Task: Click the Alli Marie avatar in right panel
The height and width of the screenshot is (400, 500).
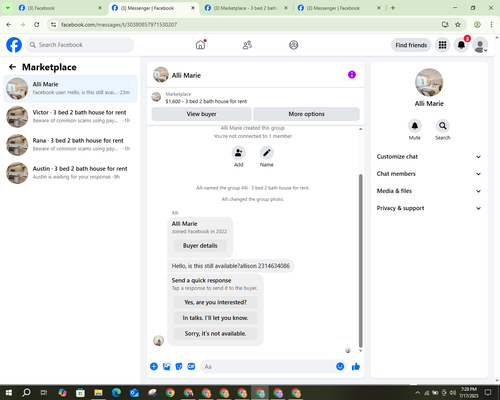Action: click(429, 83)
